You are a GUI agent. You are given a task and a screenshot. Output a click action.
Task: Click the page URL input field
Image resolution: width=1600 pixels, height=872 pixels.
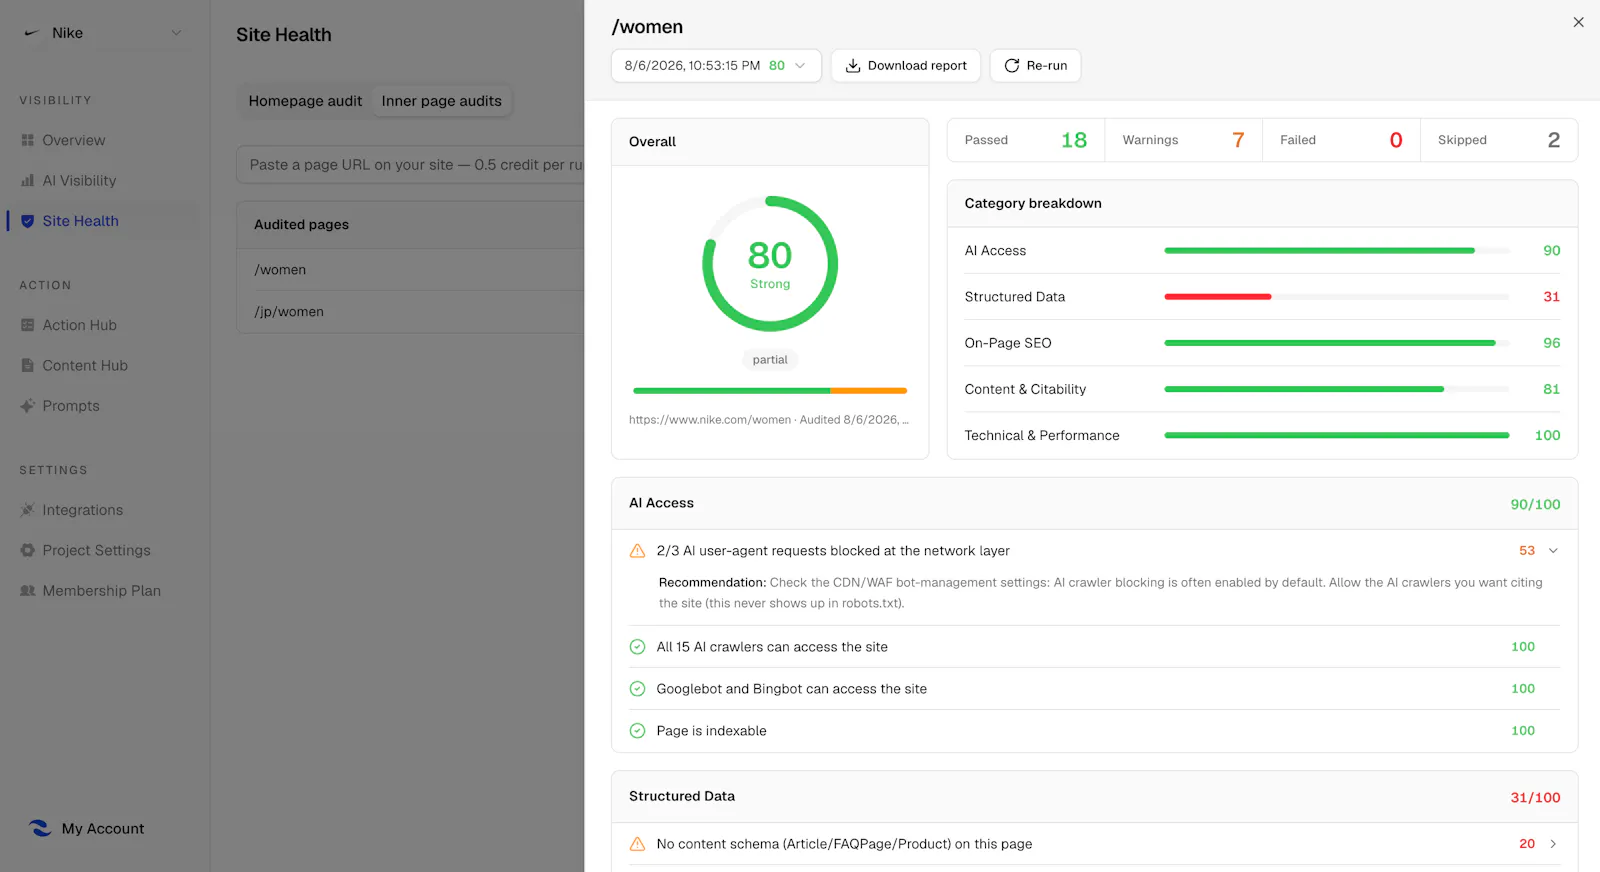[x=410, y=165]
